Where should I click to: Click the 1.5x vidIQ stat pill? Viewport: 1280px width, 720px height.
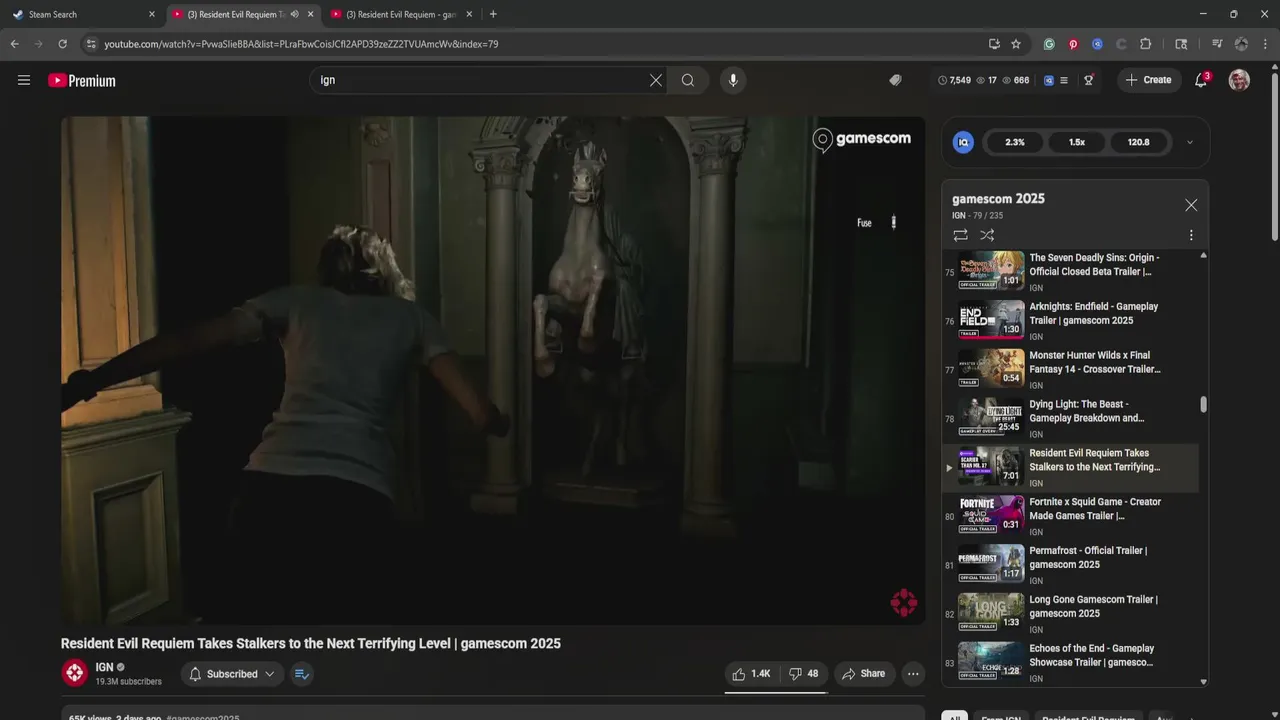click(1077, 142)
